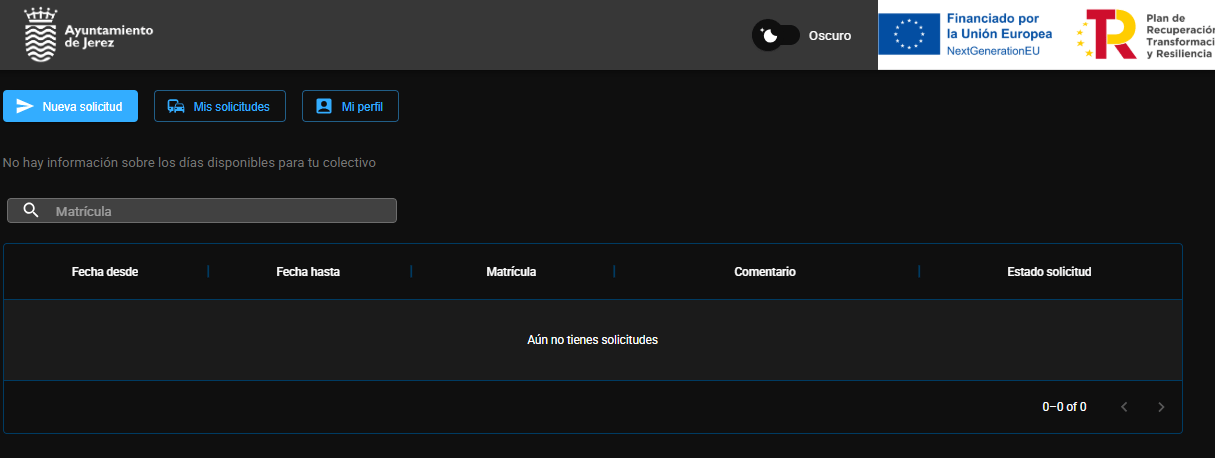Viewport: 1215px width, 458px height.
Task: Click the column separator after Fecha desde
Action: [x=208, y=272]
